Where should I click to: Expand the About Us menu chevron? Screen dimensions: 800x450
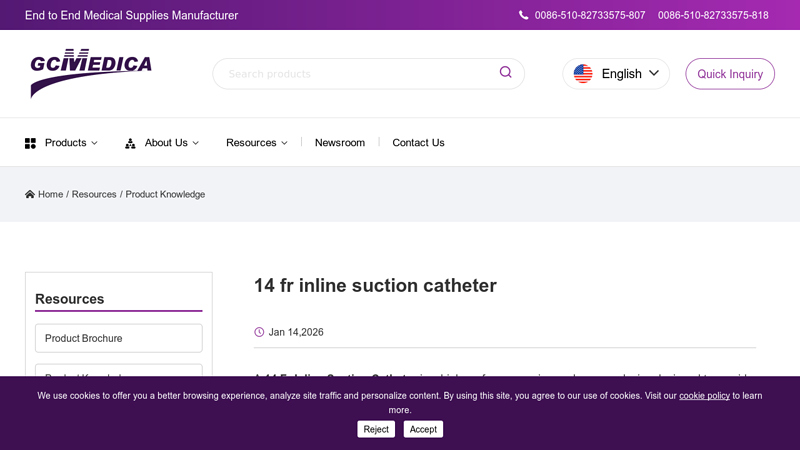click(196, 143)
